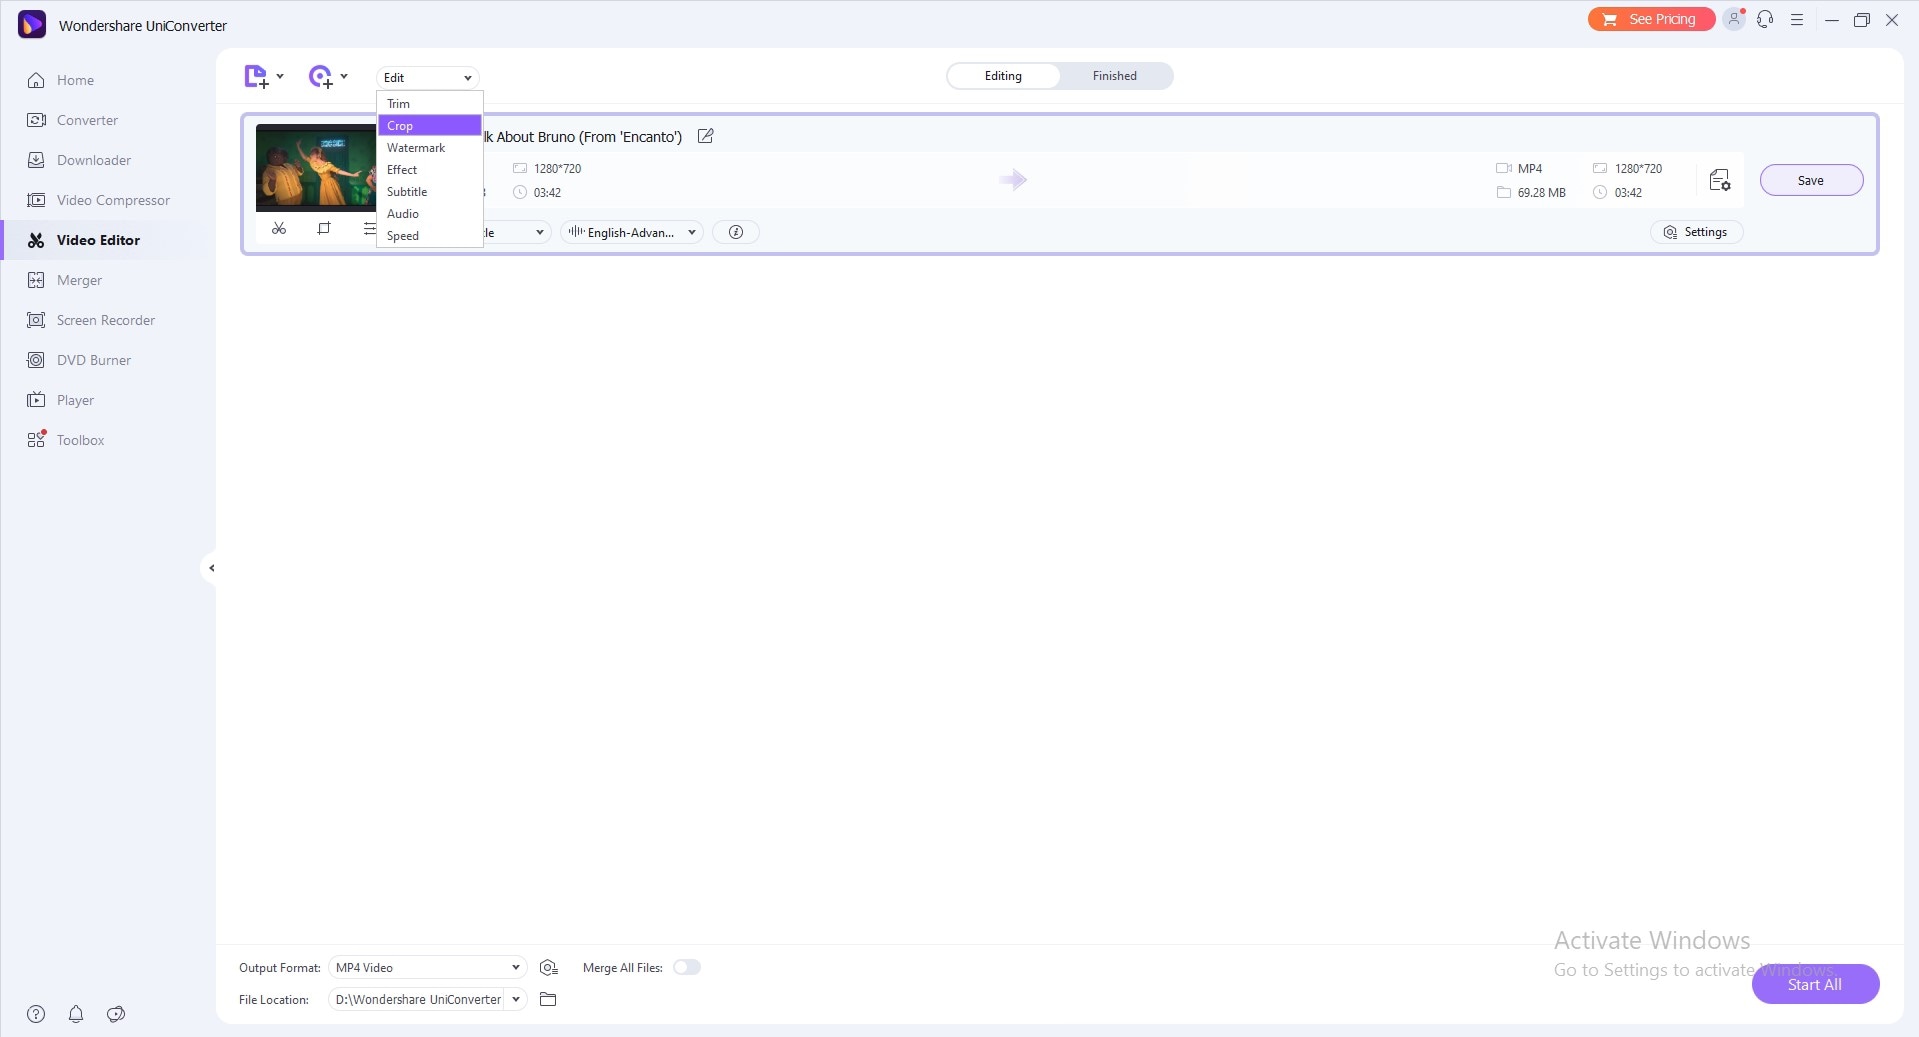Expand the add files dropdown arrow
This screenshot has width=1919, height=1037.
point(280,76)
